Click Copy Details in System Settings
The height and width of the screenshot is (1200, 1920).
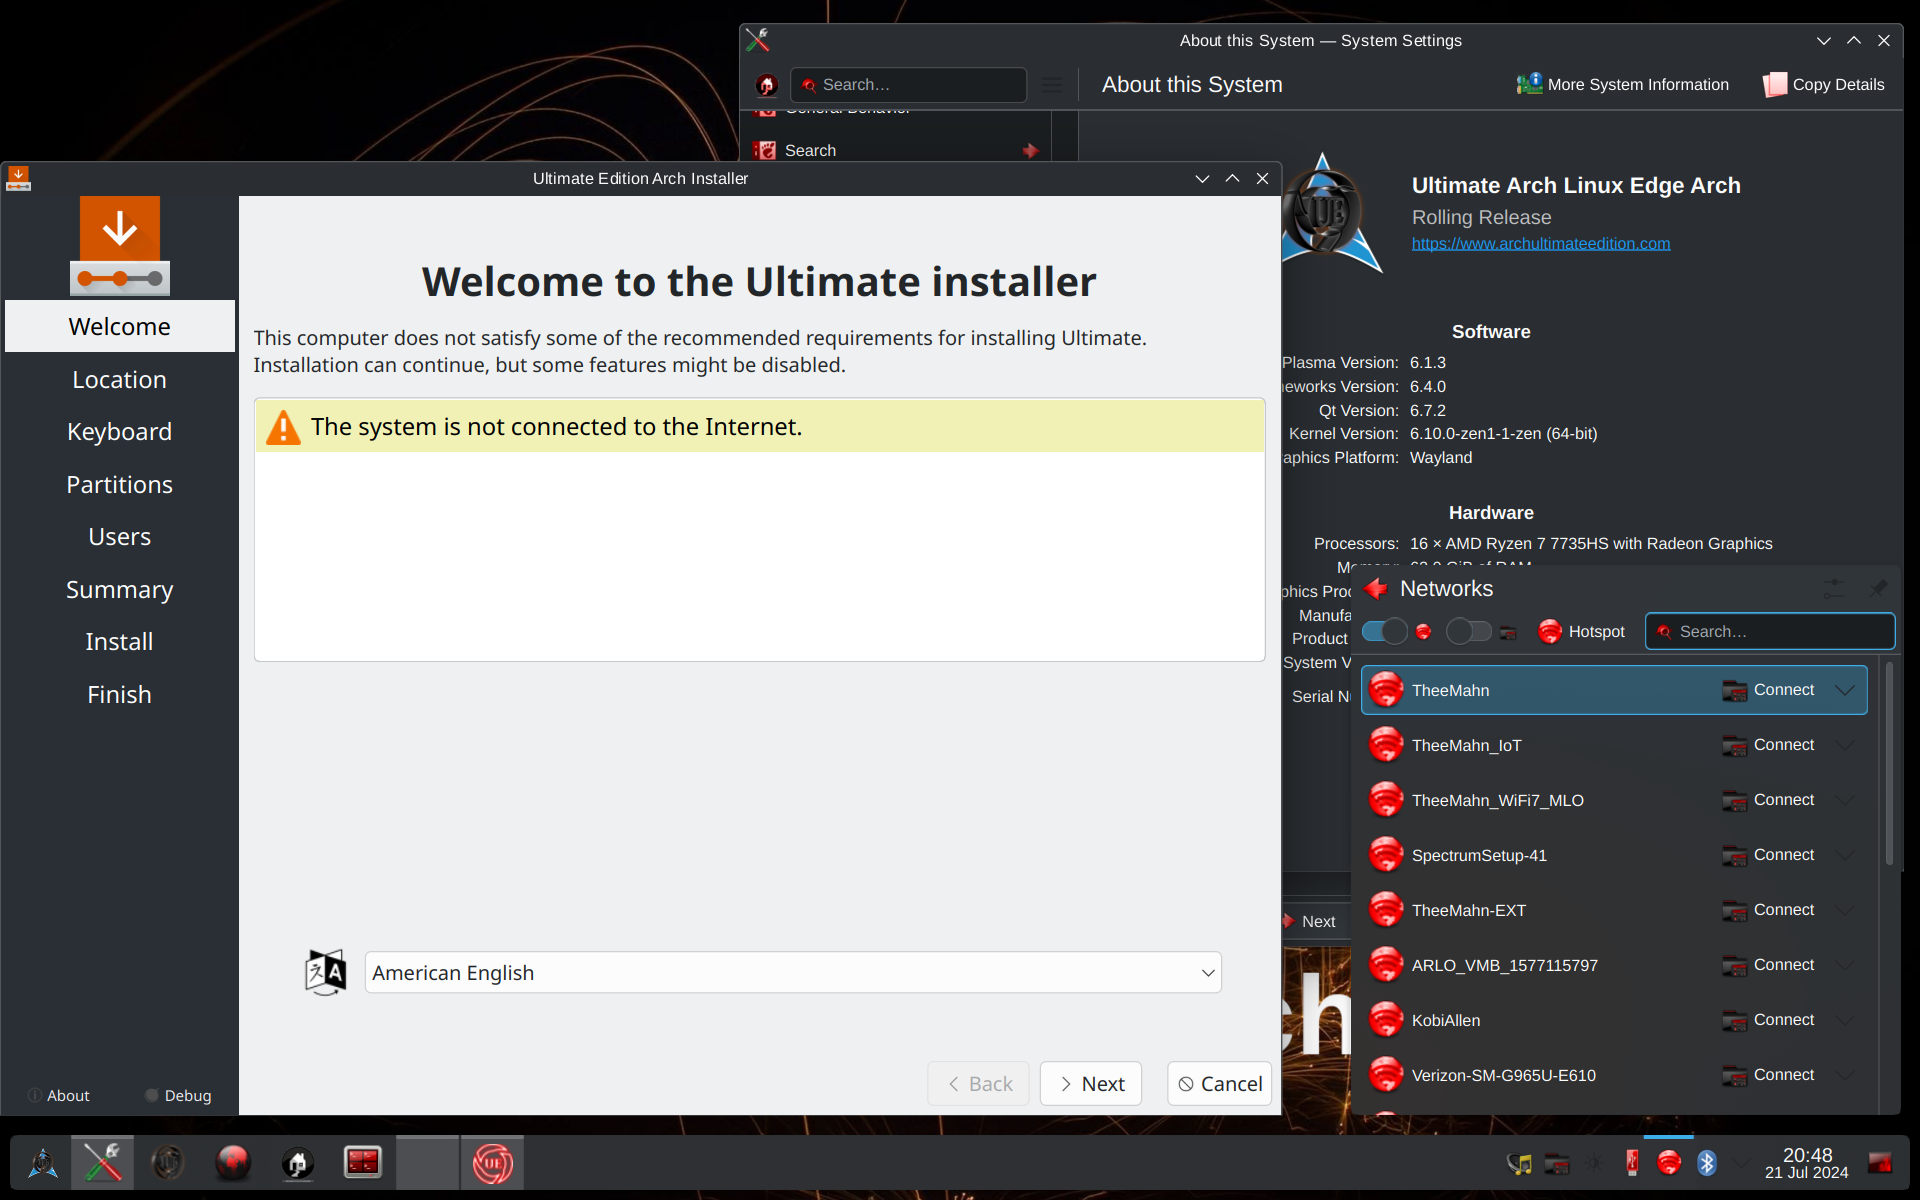(1823, 84)
